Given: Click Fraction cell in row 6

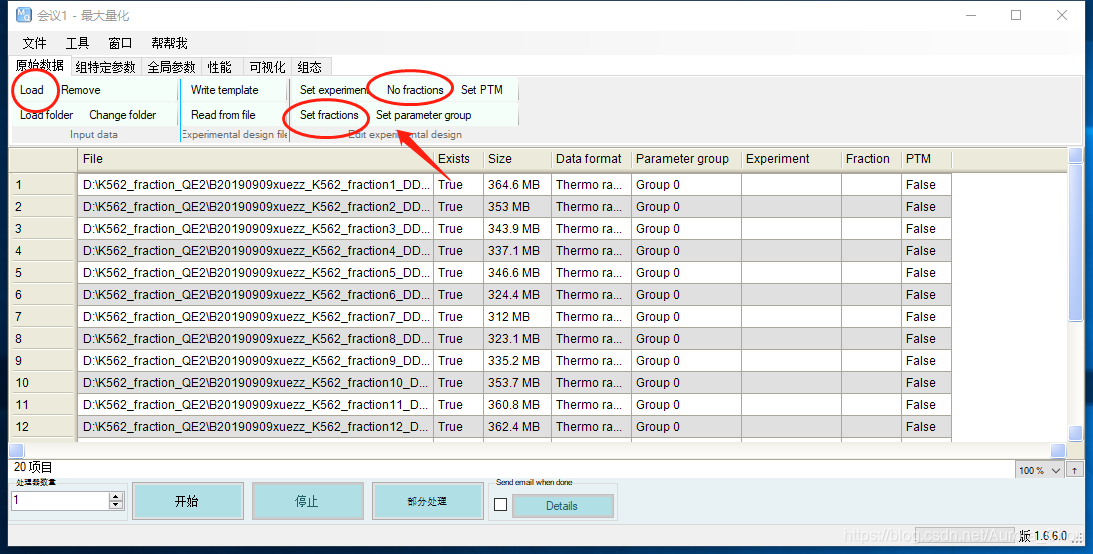Looking at the screenshot, I should [x=871, y=295].
